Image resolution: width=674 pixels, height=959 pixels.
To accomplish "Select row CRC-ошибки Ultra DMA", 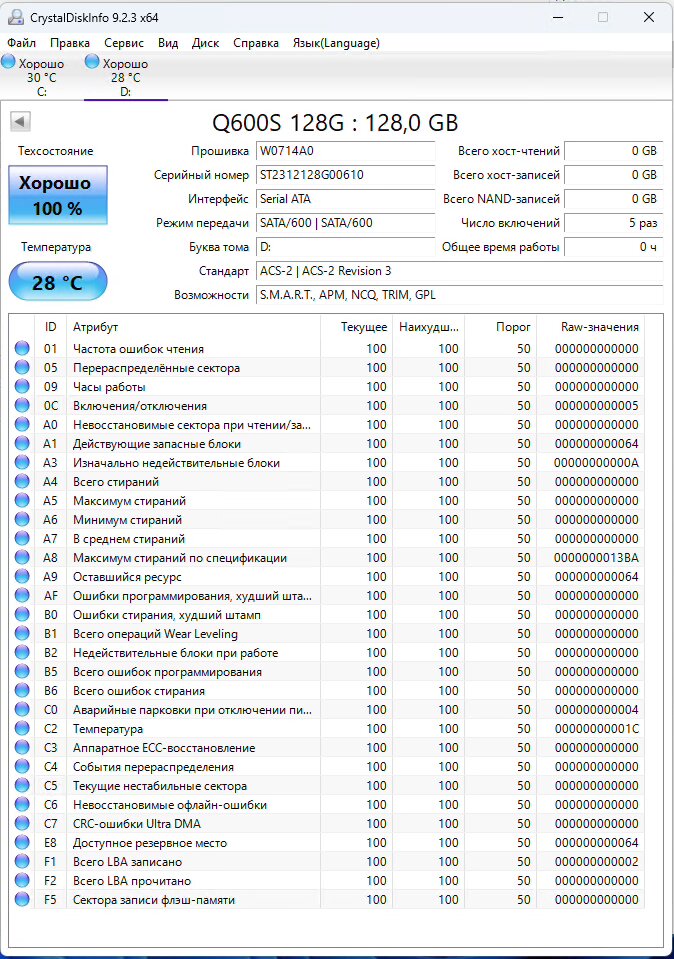I will (327, 823).
